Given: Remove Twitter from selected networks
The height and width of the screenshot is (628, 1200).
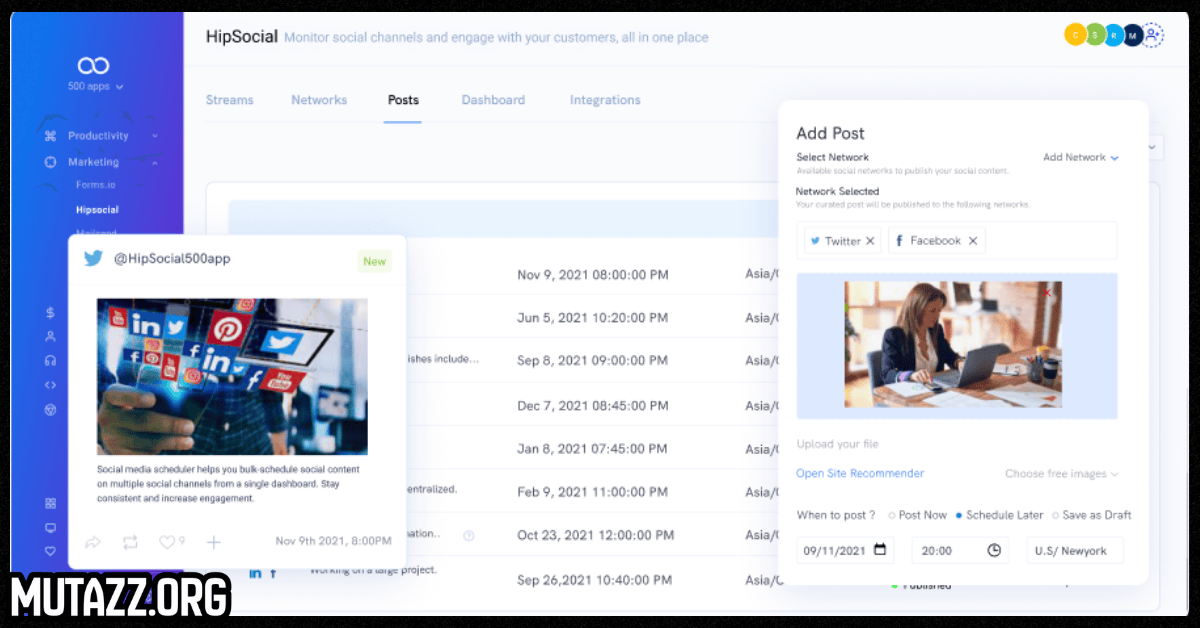Looking at the screenshot, I should (x=870, y=241).
